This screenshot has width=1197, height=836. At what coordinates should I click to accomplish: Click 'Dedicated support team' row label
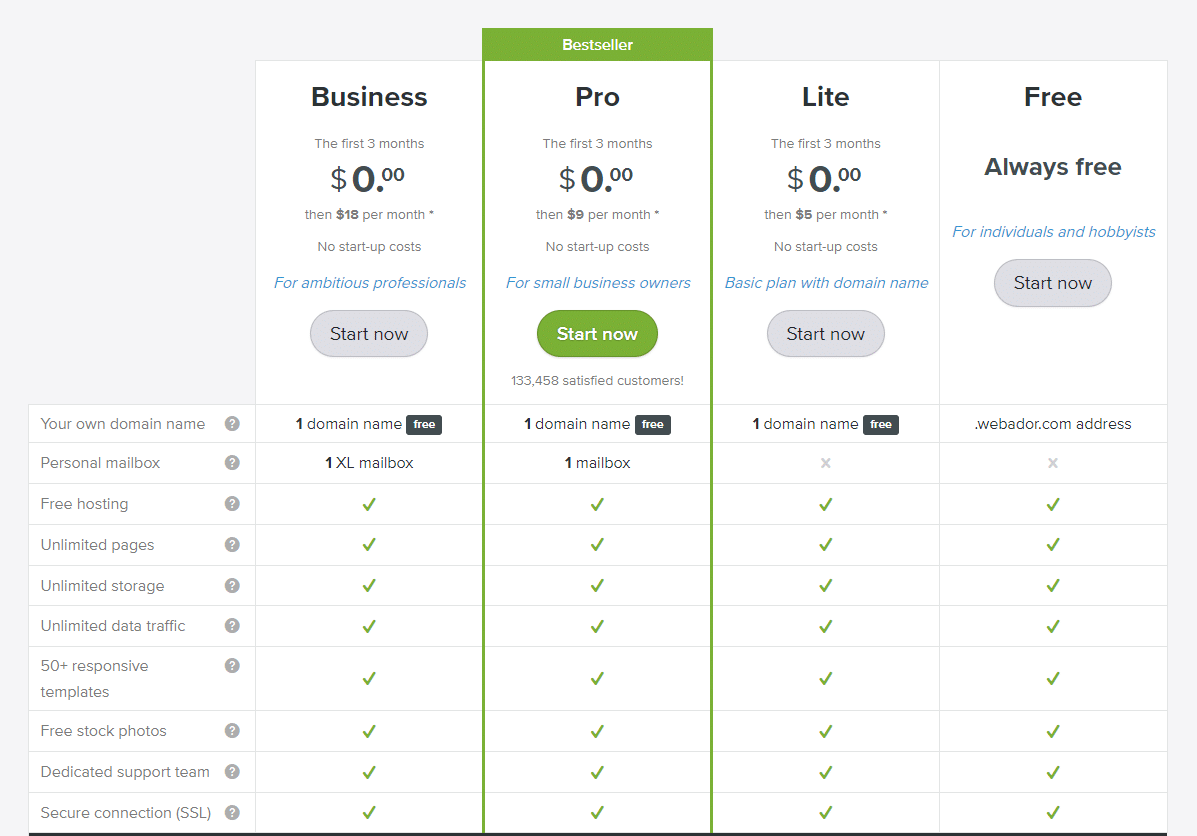[125, 772]
